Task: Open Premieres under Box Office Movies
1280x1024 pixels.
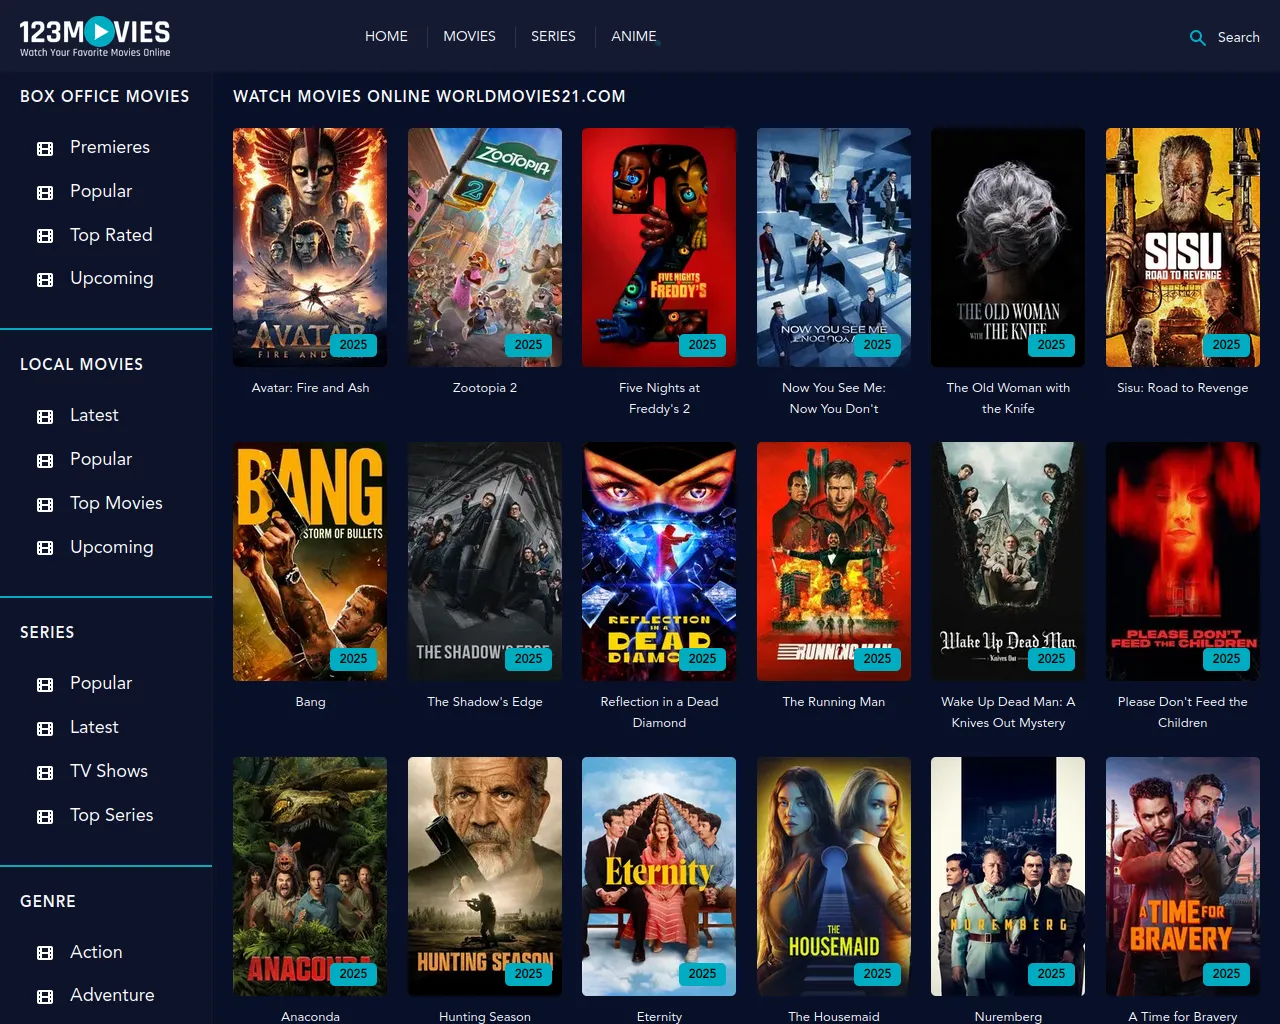Action: tap(110, 147)
